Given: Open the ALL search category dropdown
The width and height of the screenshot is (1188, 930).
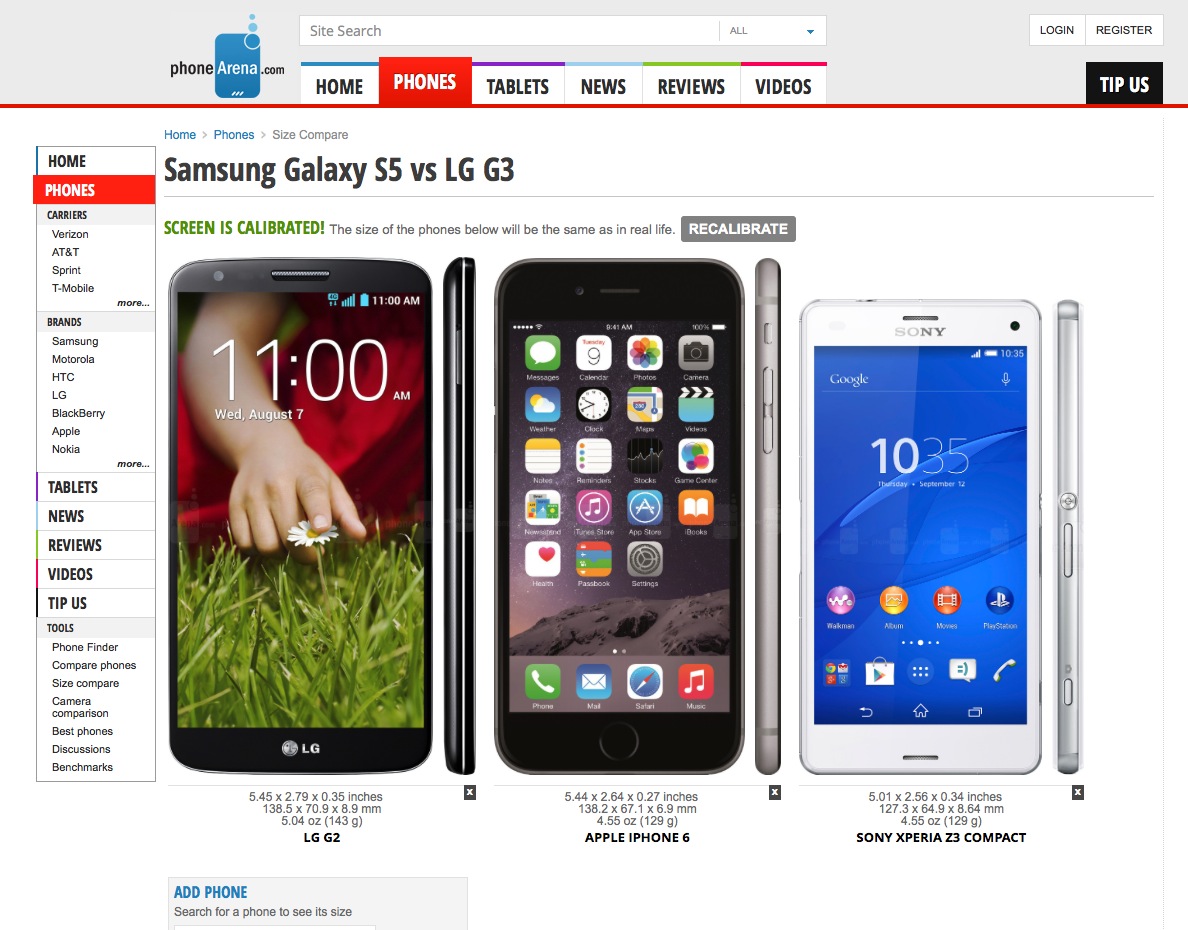Looking at the screenshot, I should [x=772, y=31].
